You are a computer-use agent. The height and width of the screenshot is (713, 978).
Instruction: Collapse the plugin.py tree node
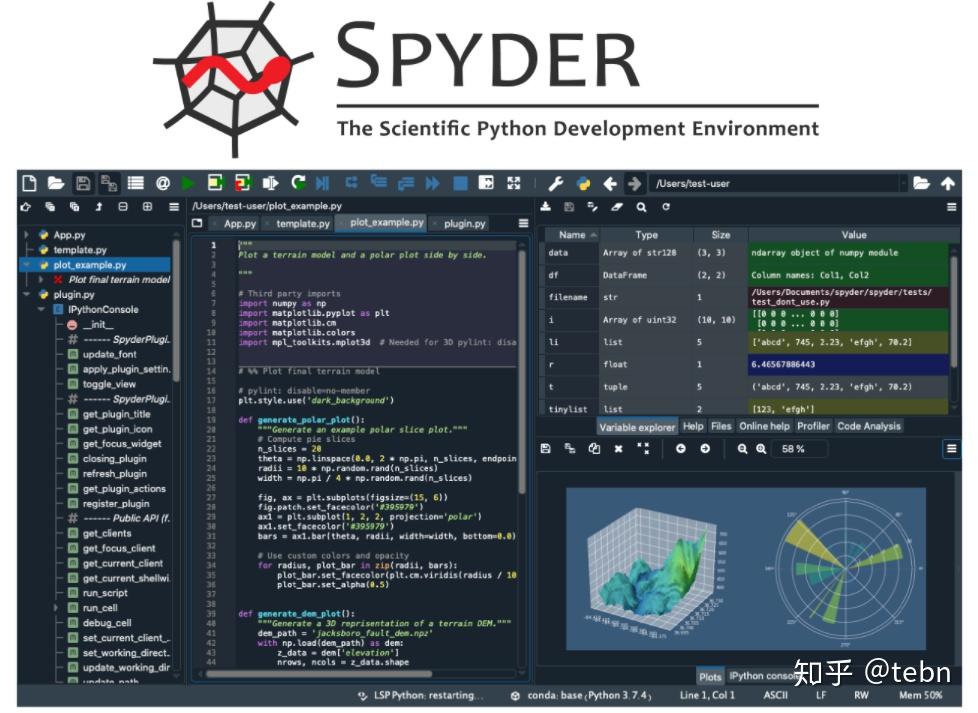point(25,295)
